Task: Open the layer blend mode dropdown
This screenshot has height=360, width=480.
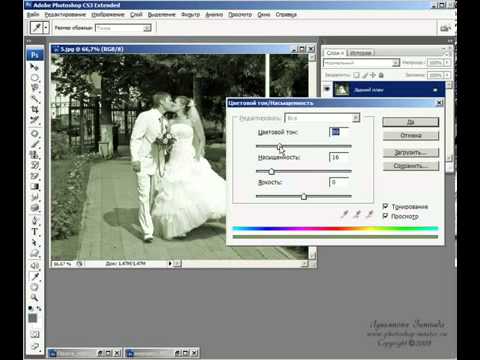Action: coord(361,63)
